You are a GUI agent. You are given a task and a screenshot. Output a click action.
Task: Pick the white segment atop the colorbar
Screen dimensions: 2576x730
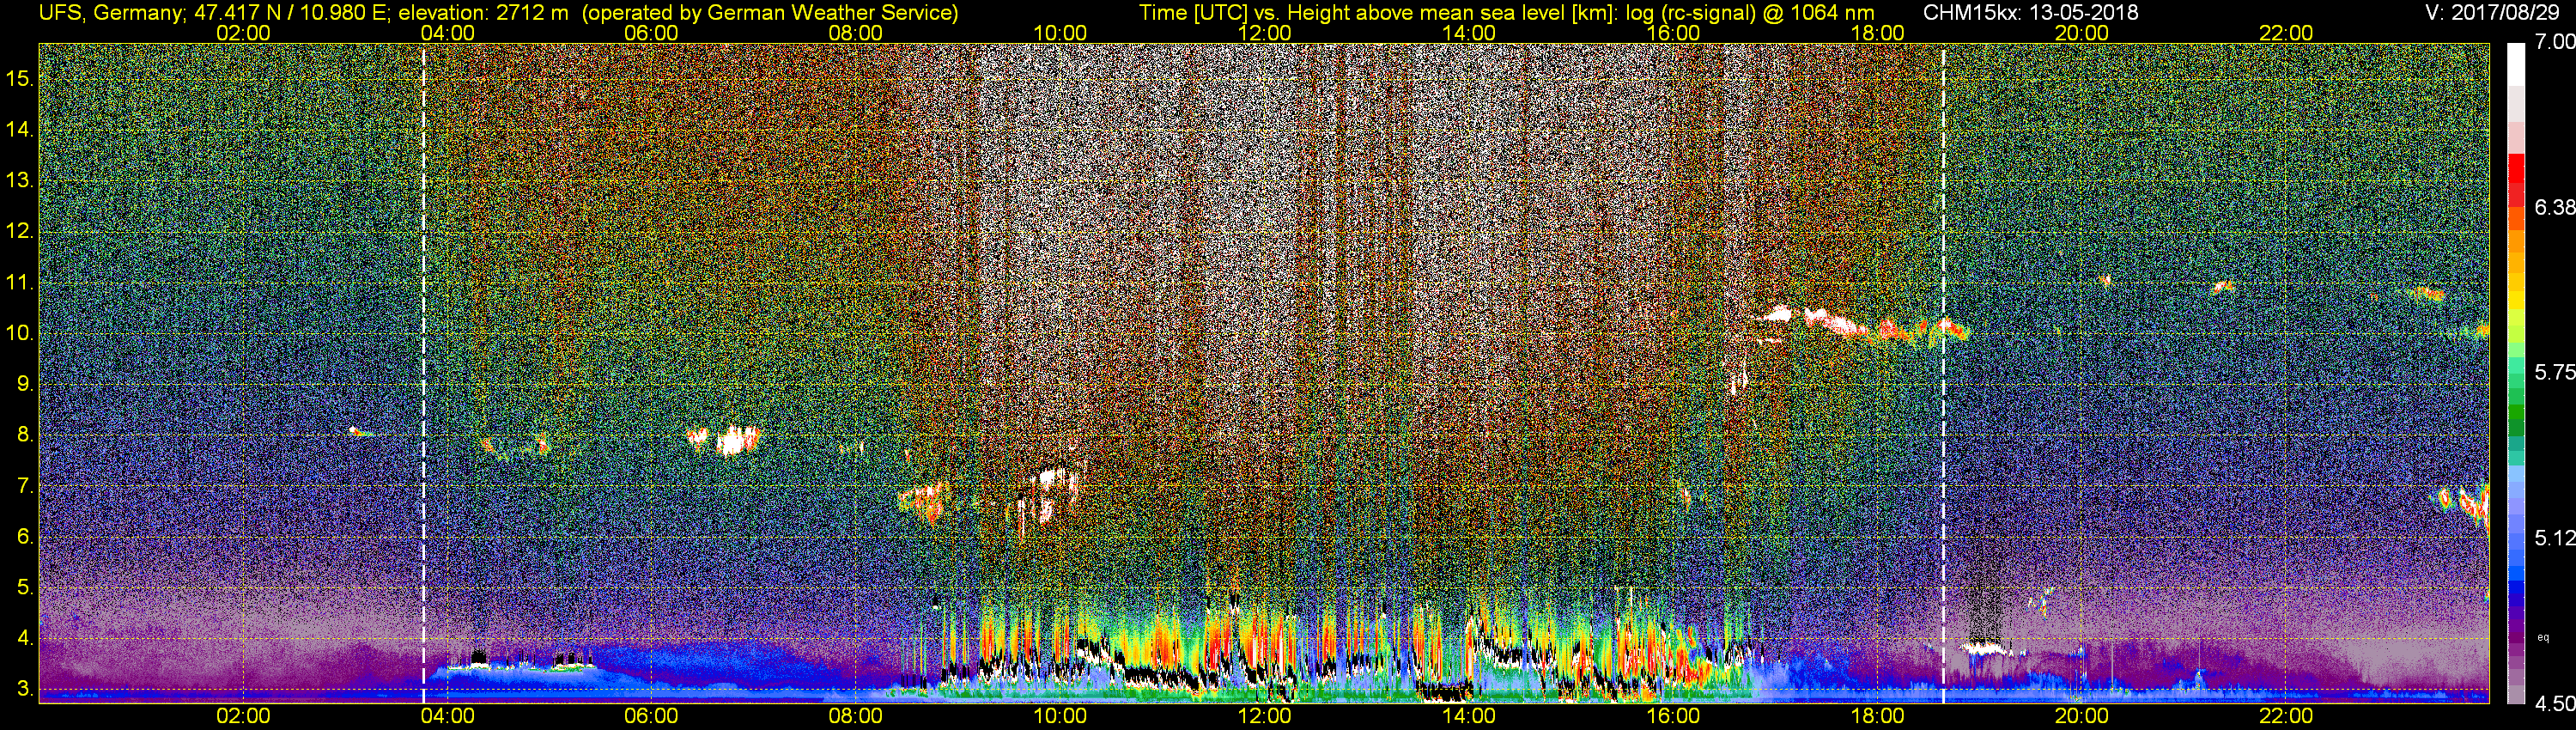point(2516,64)
